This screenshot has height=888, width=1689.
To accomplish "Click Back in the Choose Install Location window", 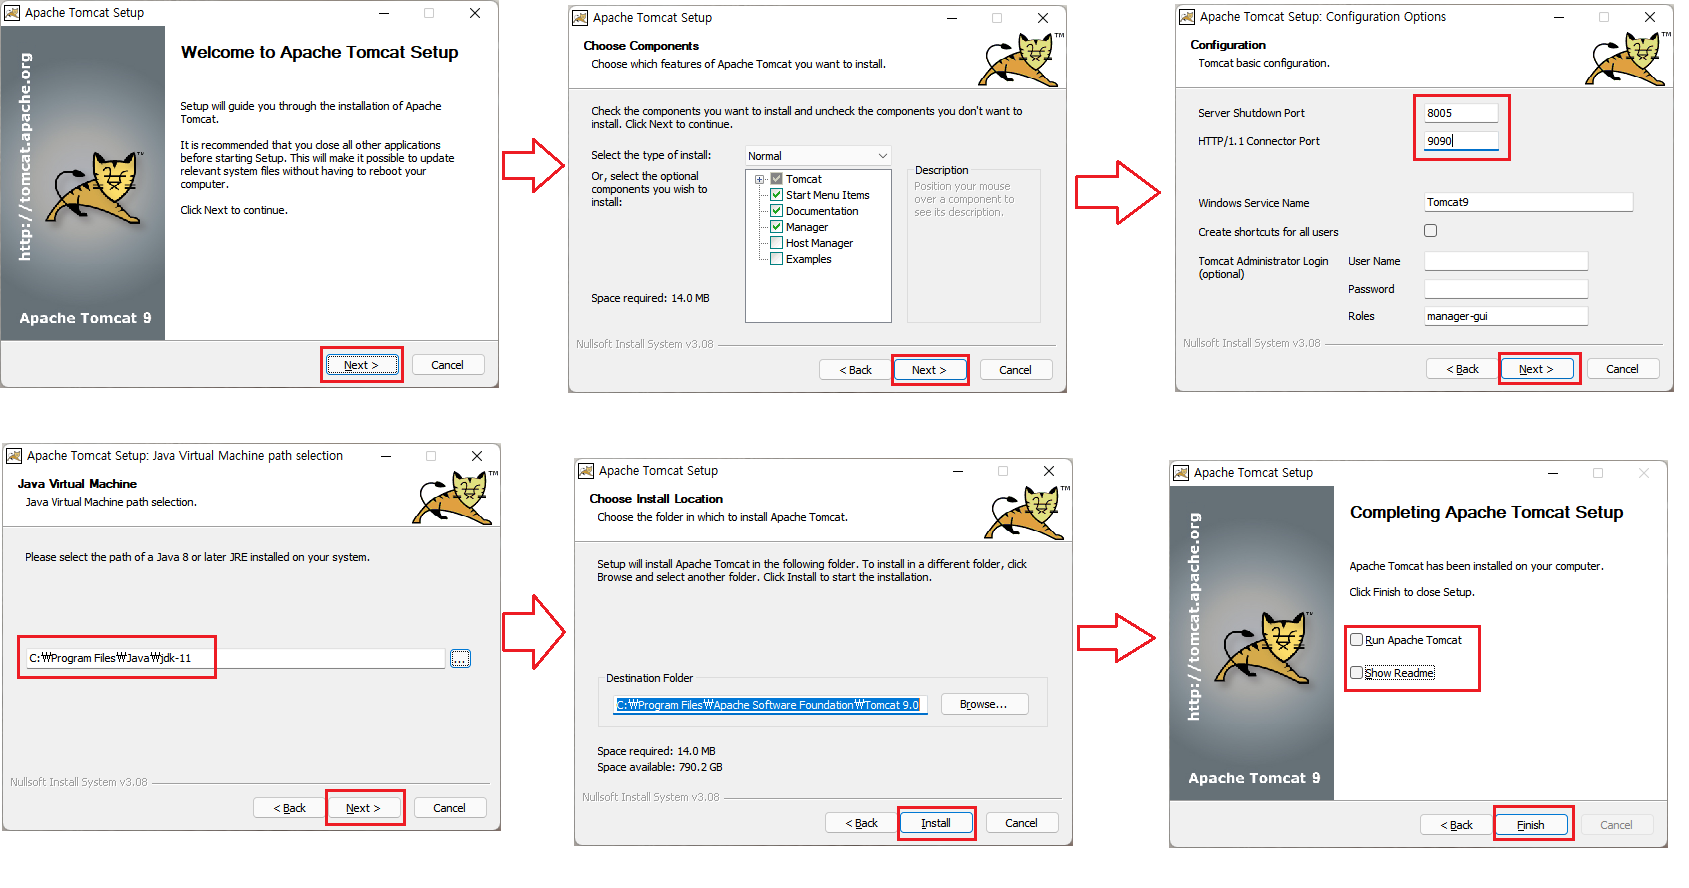I will point(861,823).
